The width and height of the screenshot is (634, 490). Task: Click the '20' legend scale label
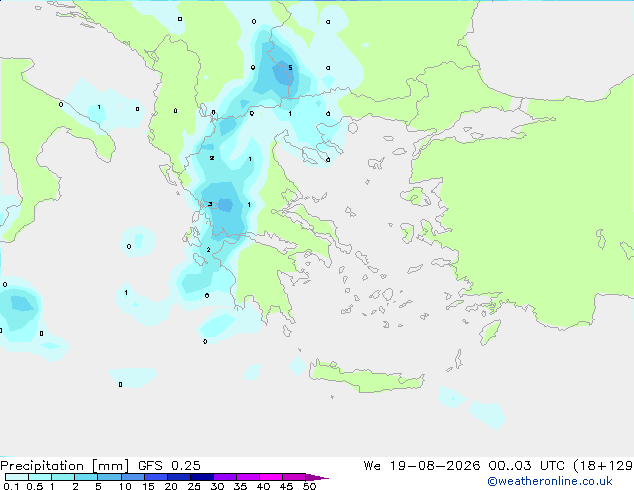(171, 486)
